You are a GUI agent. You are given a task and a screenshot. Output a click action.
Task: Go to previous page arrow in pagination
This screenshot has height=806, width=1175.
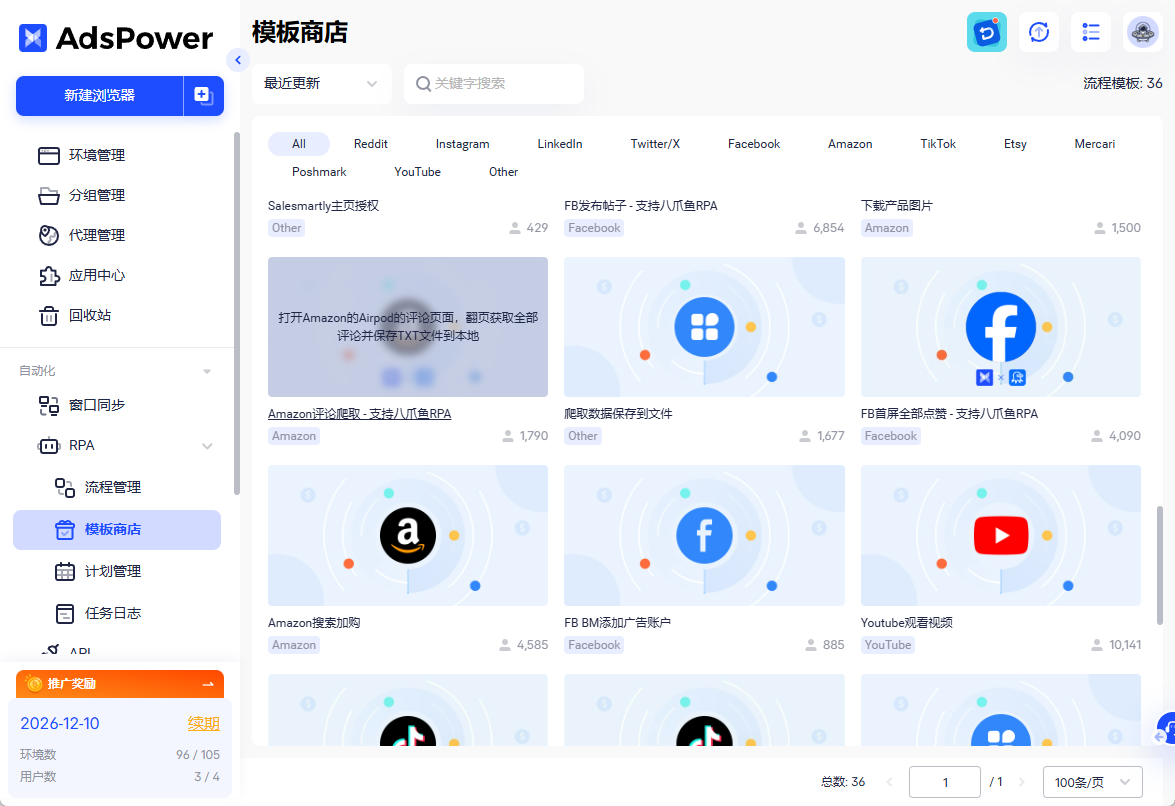point(889,782)
